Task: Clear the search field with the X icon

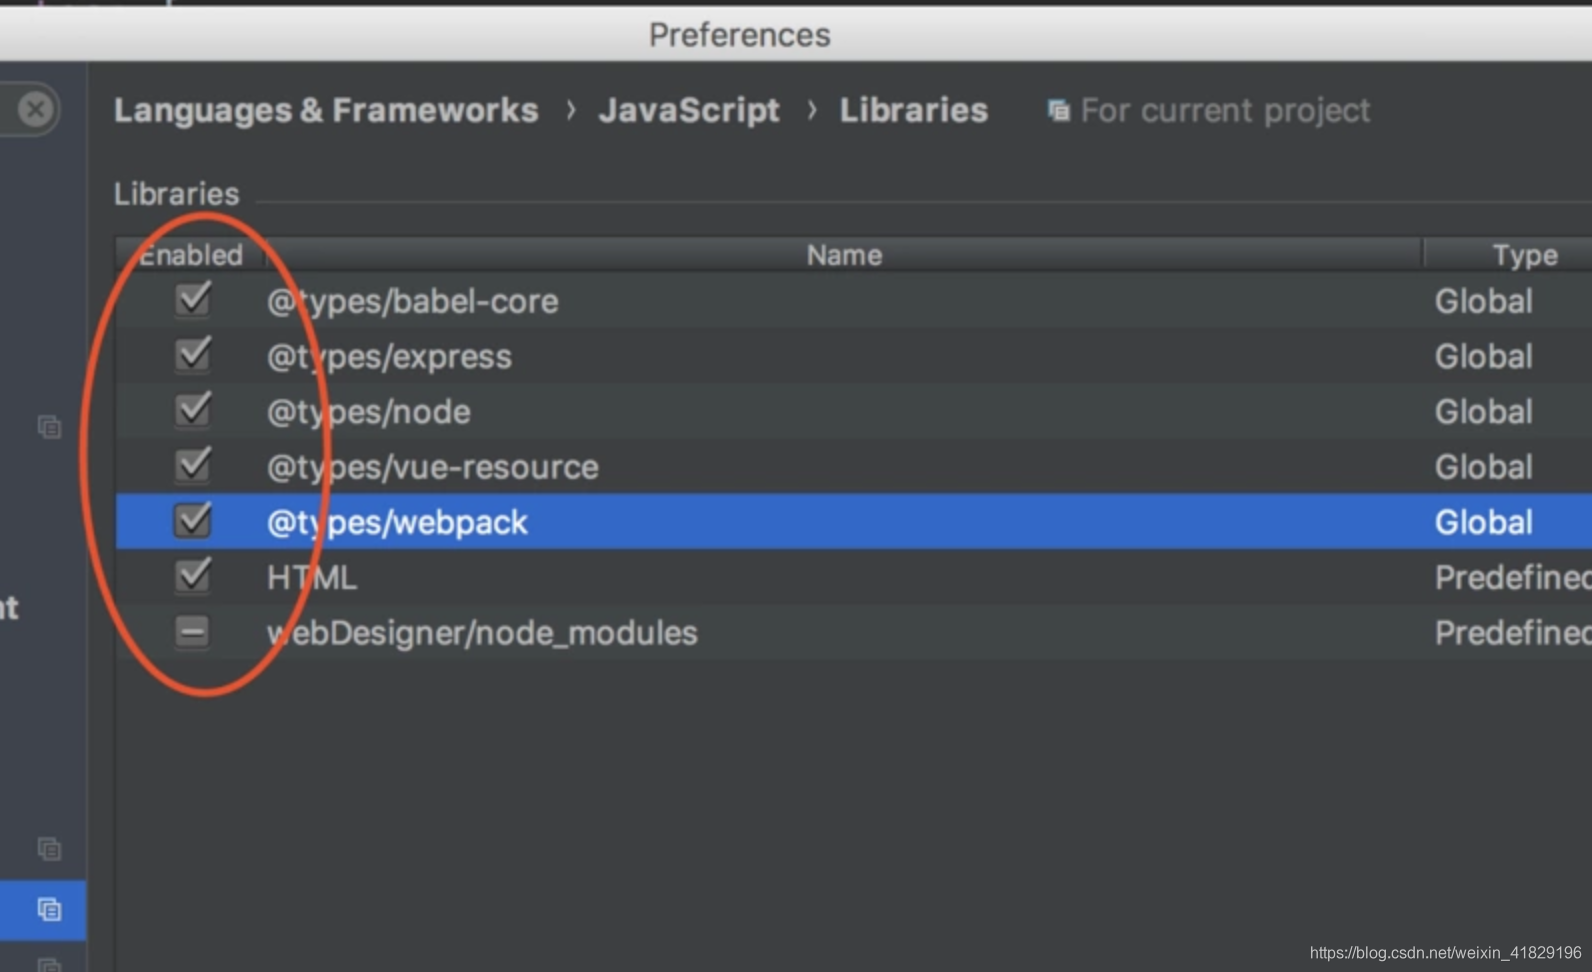Action: (x=35, y=108)
